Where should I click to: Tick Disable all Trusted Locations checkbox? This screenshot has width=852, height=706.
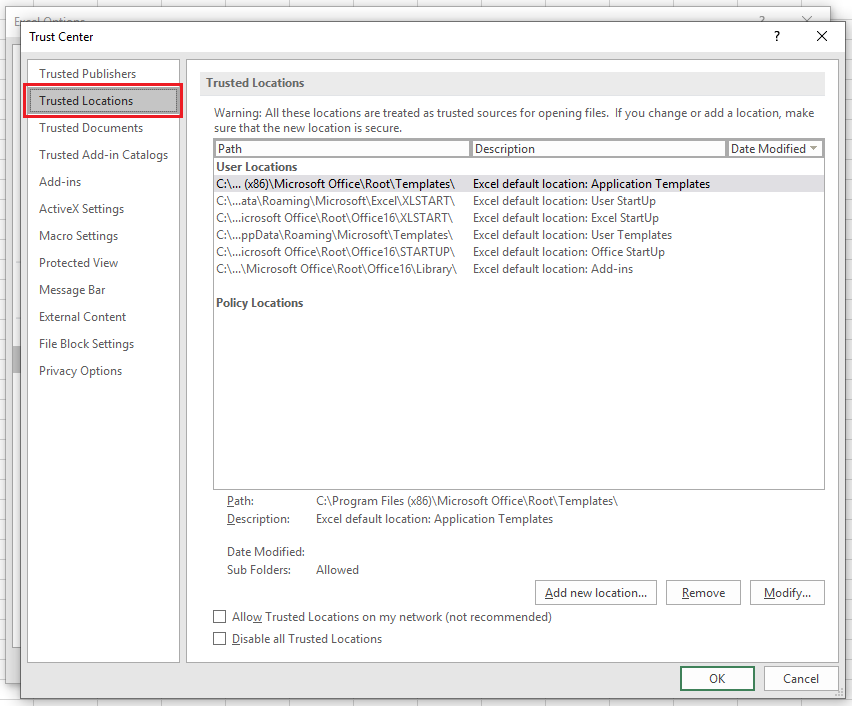(x=220, y=639)
